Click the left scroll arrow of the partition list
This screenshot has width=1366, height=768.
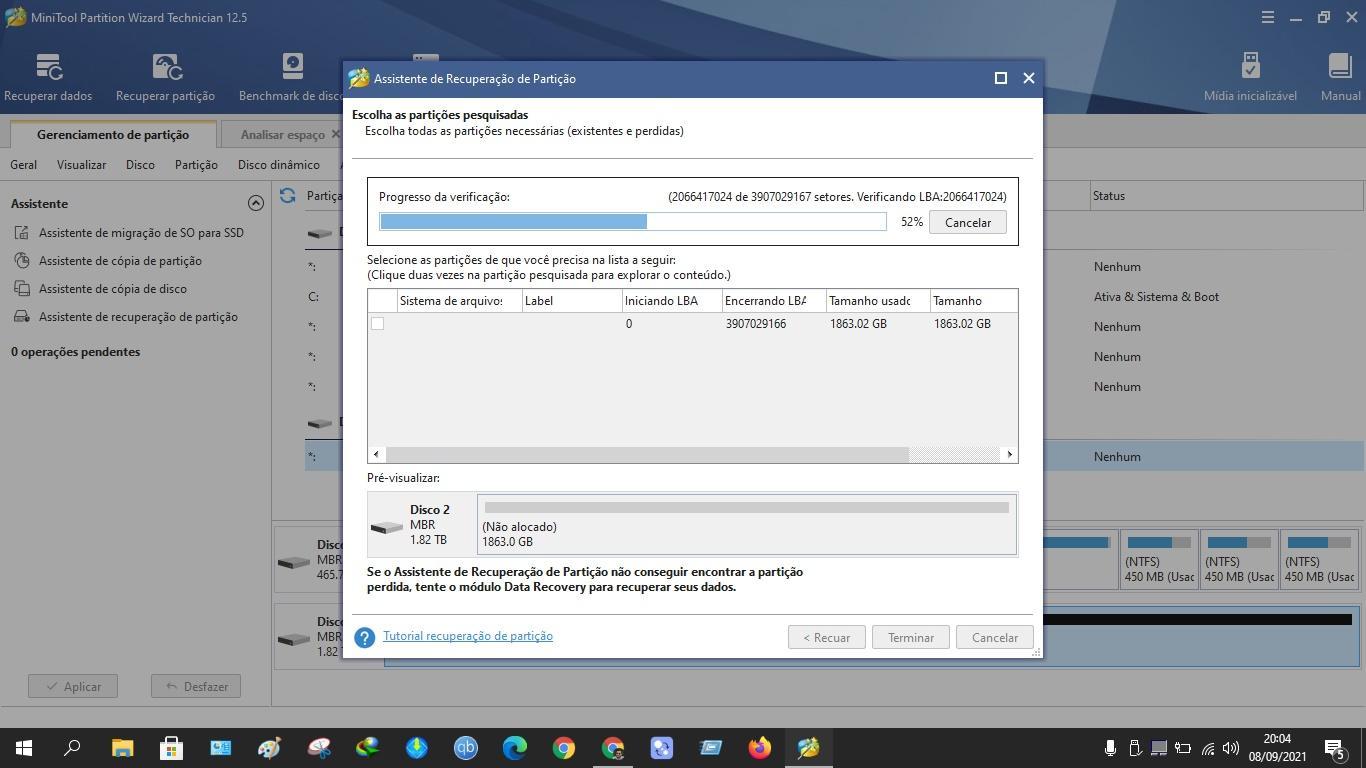pos(377,454)
